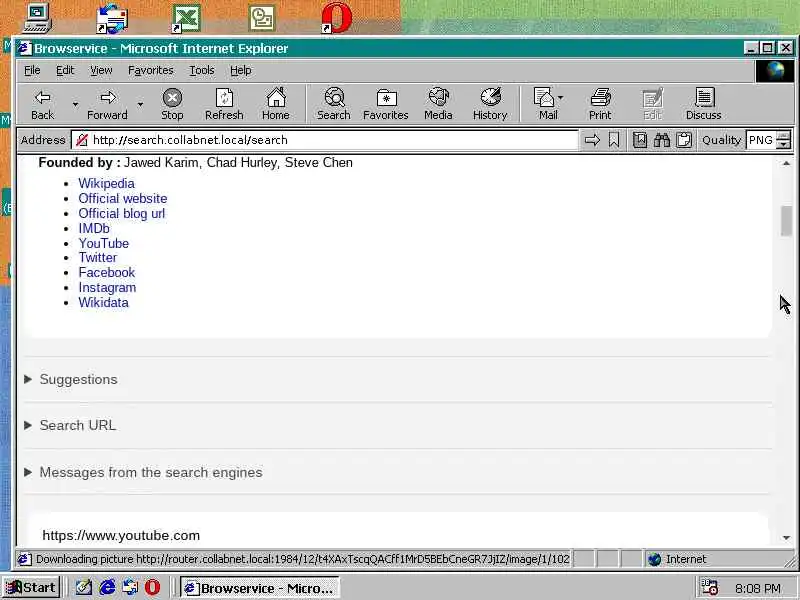Launch Internet Explorer from the quick launch bar
Viewport: 800px width, 600px height.
(107, 587)
